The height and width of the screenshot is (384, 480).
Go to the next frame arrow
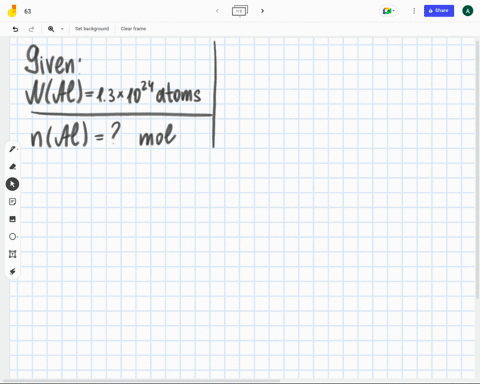tap(262, 11)
